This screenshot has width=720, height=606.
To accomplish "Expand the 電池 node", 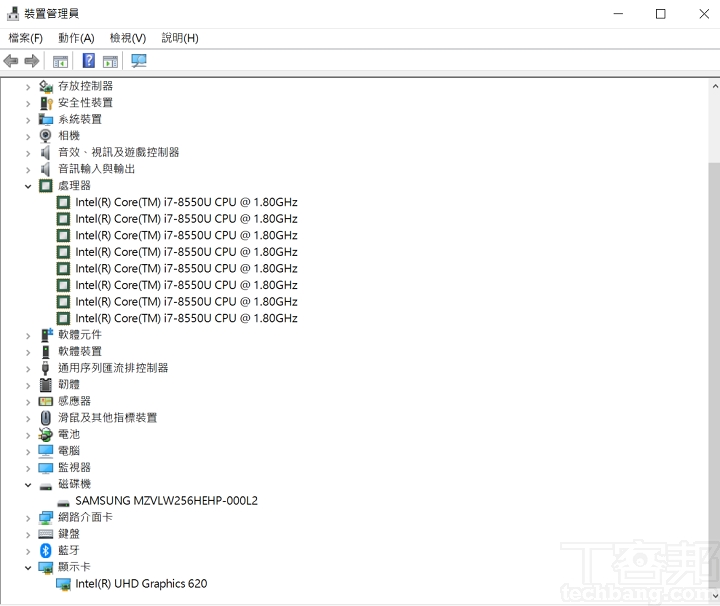I will 28,435.
